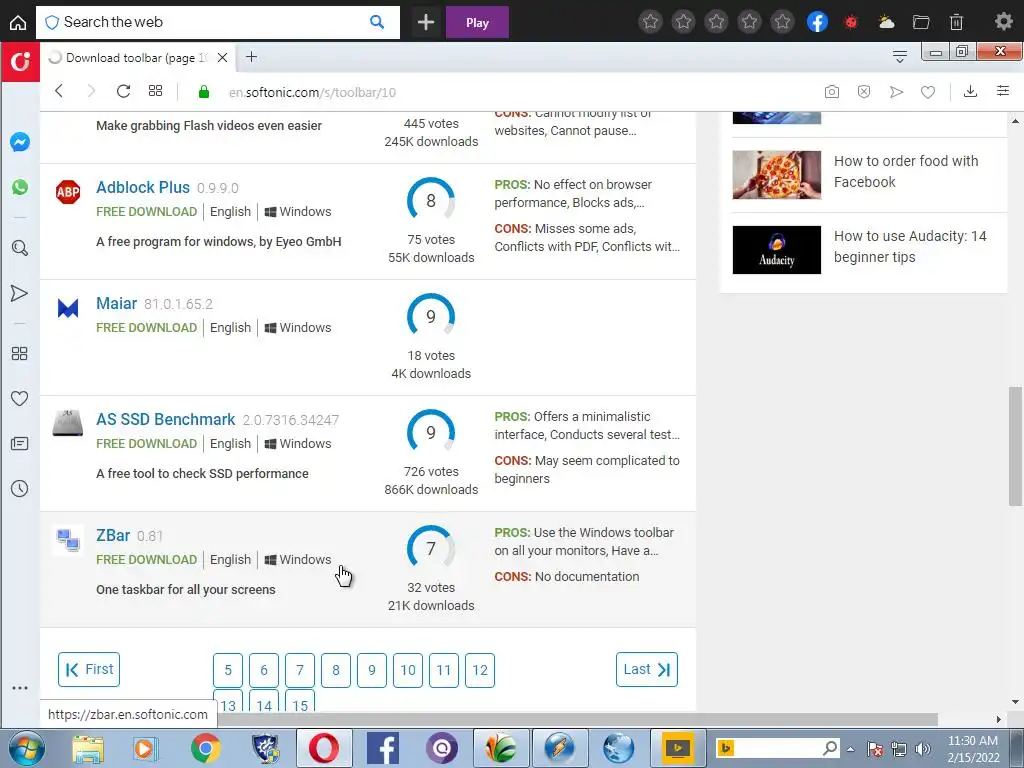Viewport: 1024px width, 768px height.
Task: Open ZBar listing link
Action: pos(113,536)
